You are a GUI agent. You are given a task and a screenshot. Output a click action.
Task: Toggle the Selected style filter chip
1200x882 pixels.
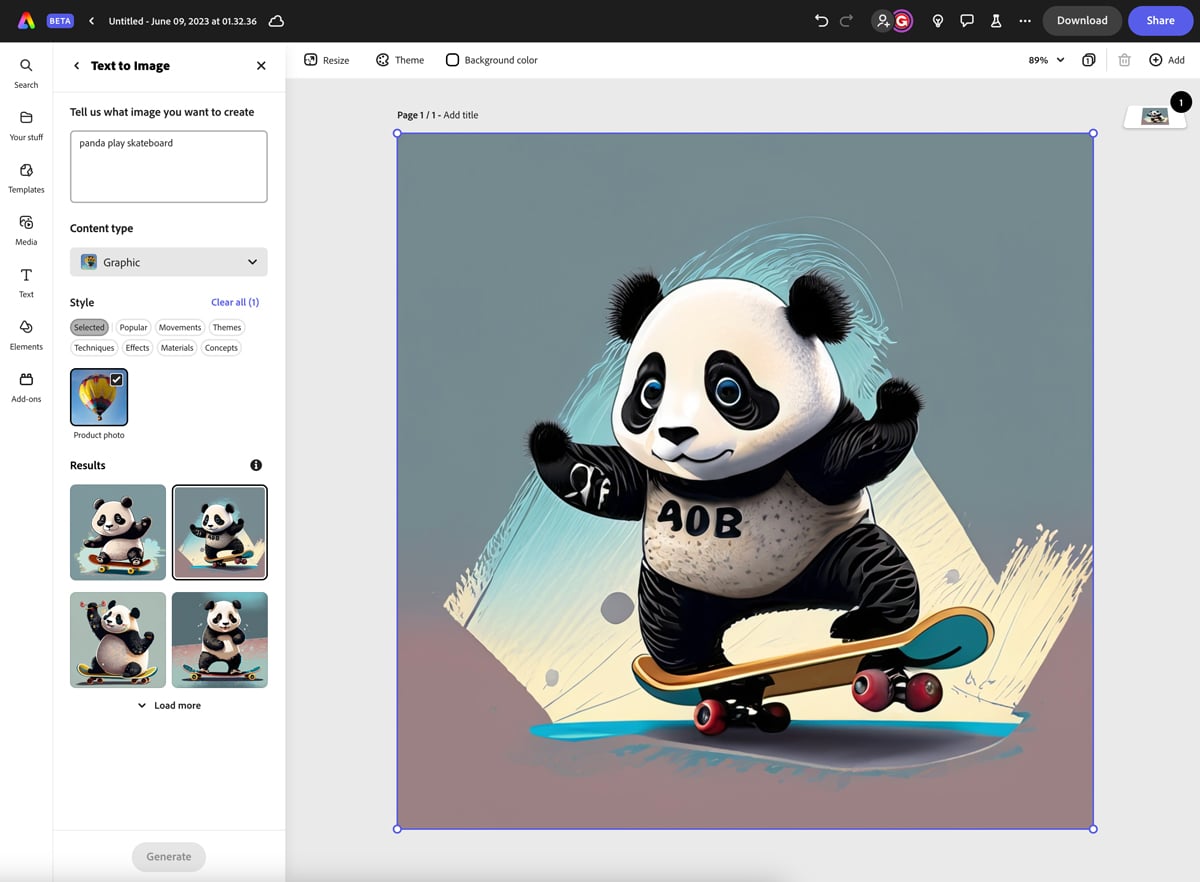[x=89, y=327]
